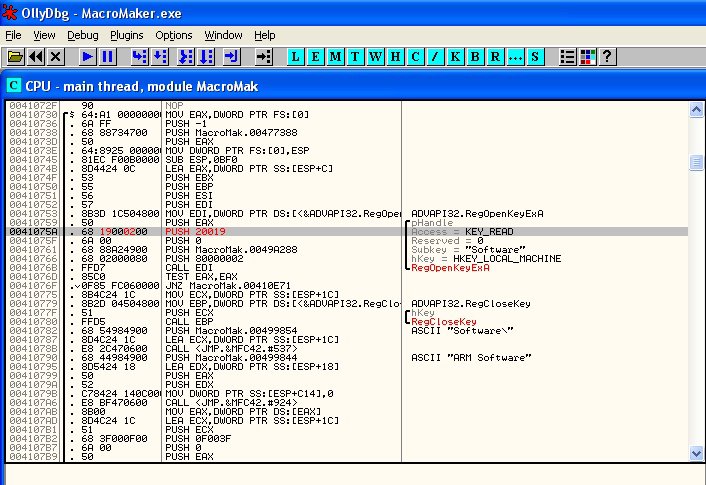Click the Close program X icon
Viewport: 706px width, 485px height.
(55, 57)
